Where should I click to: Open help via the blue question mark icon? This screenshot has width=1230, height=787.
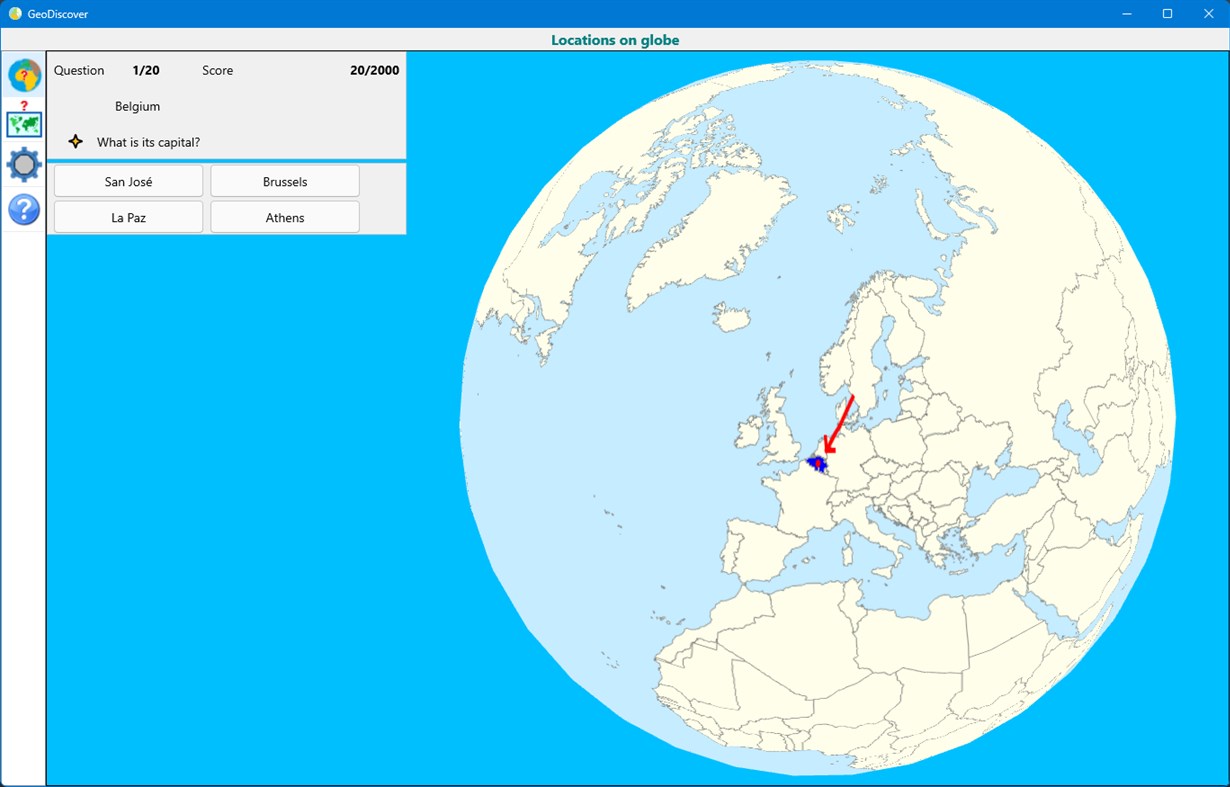[x=23, y=209]
